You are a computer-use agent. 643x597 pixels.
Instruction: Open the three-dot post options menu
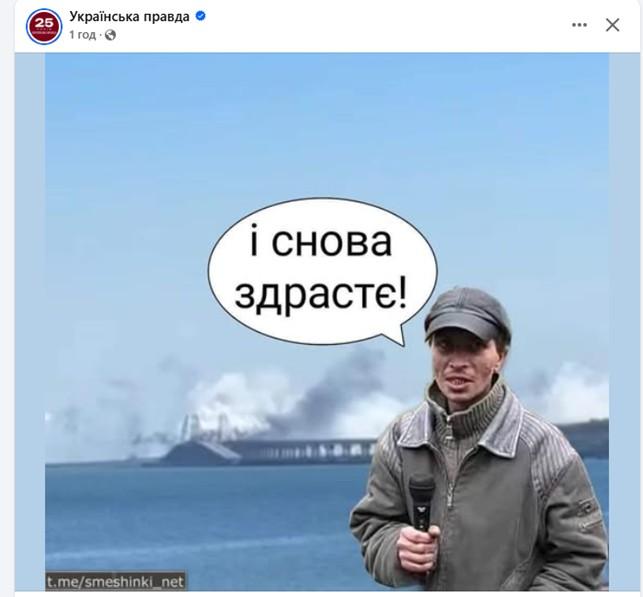point(579,25)
